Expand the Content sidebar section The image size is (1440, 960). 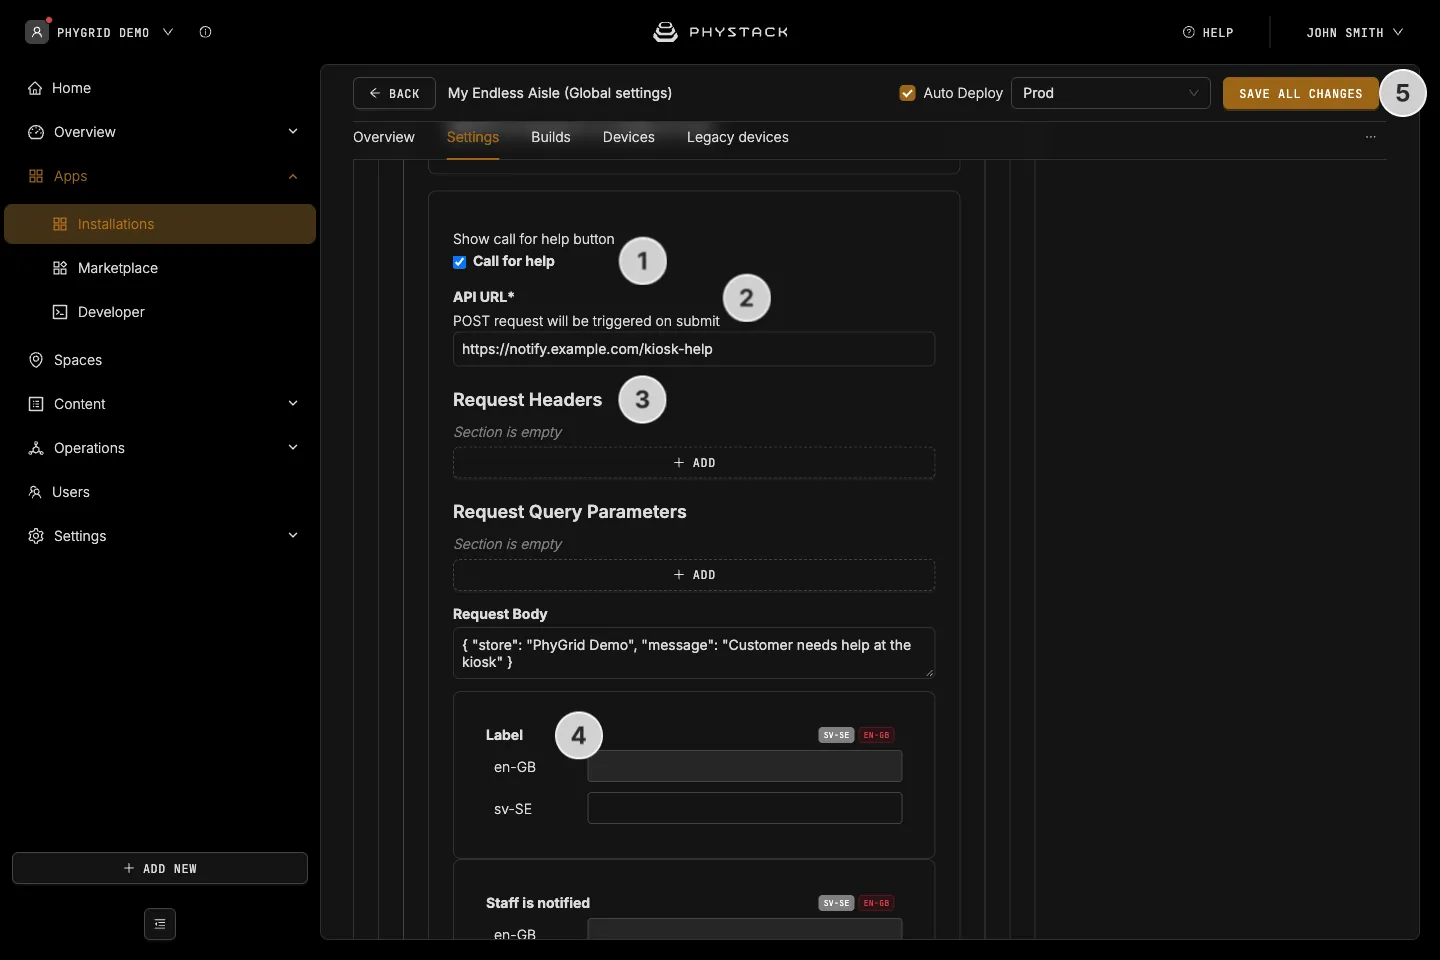tap(293, 404)
